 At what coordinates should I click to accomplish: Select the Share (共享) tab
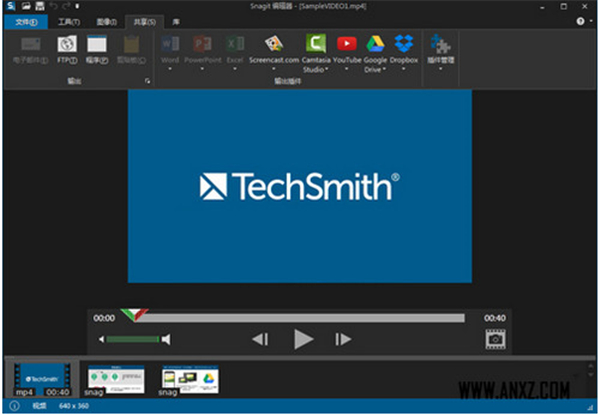[x=145, y=22]
